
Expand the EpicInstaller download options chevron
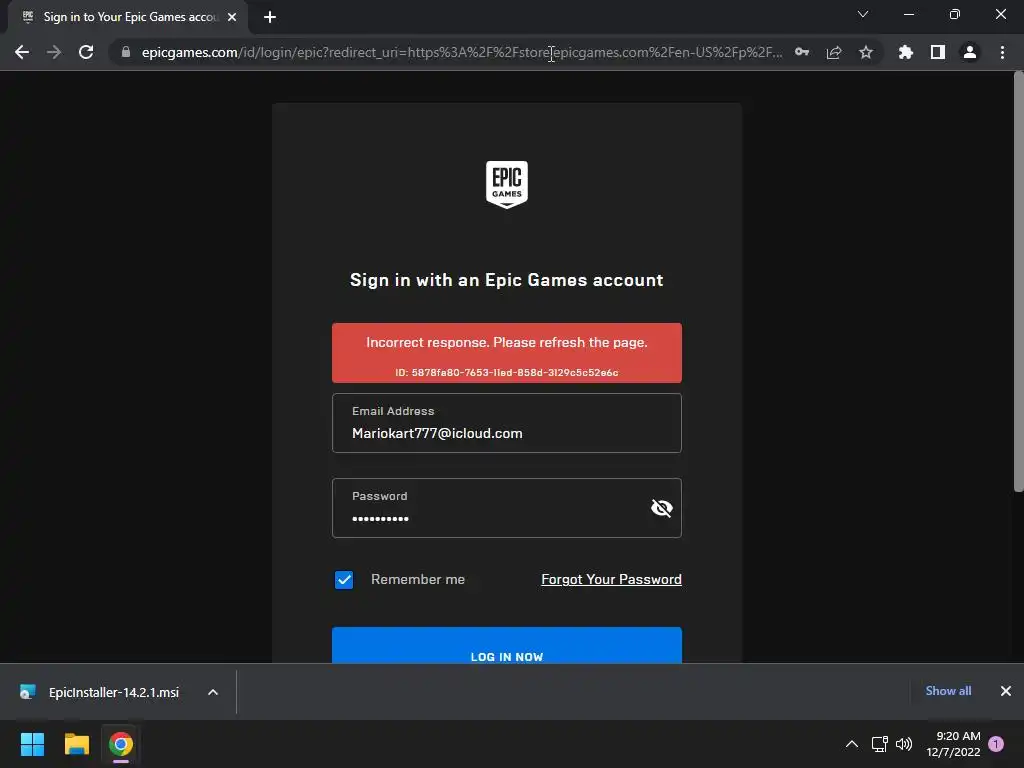tap(213, 692)
